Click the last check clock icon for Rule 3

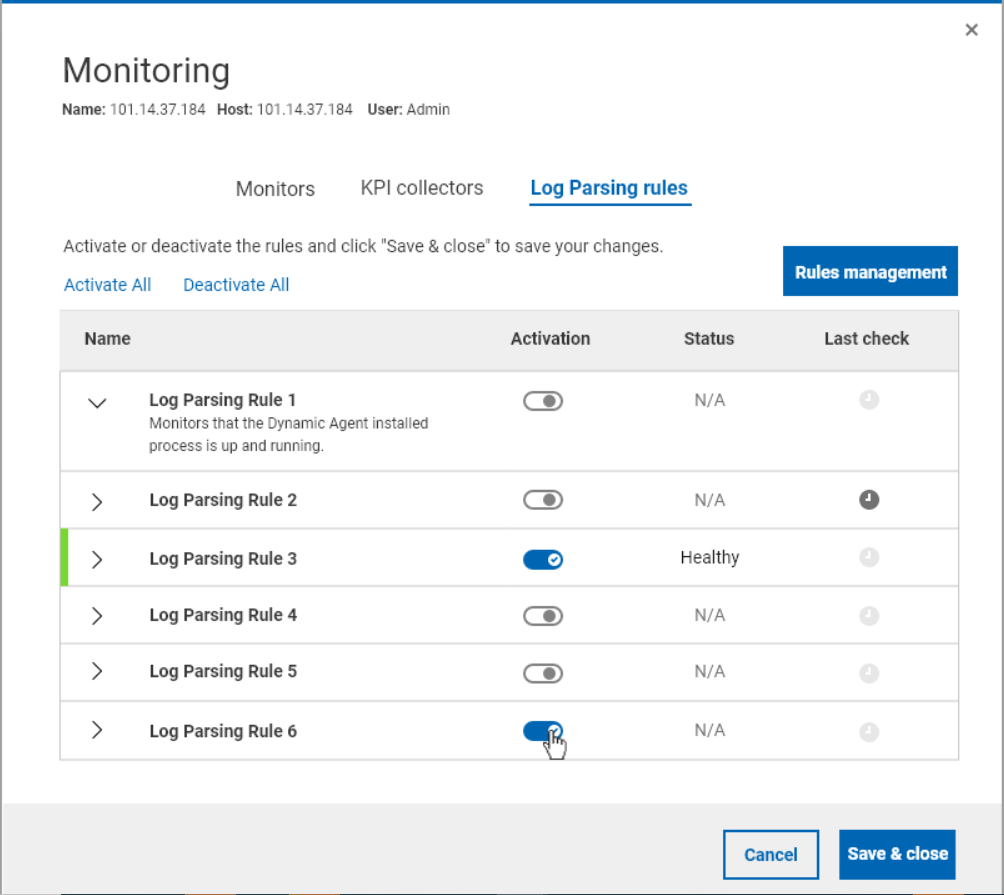869,558
